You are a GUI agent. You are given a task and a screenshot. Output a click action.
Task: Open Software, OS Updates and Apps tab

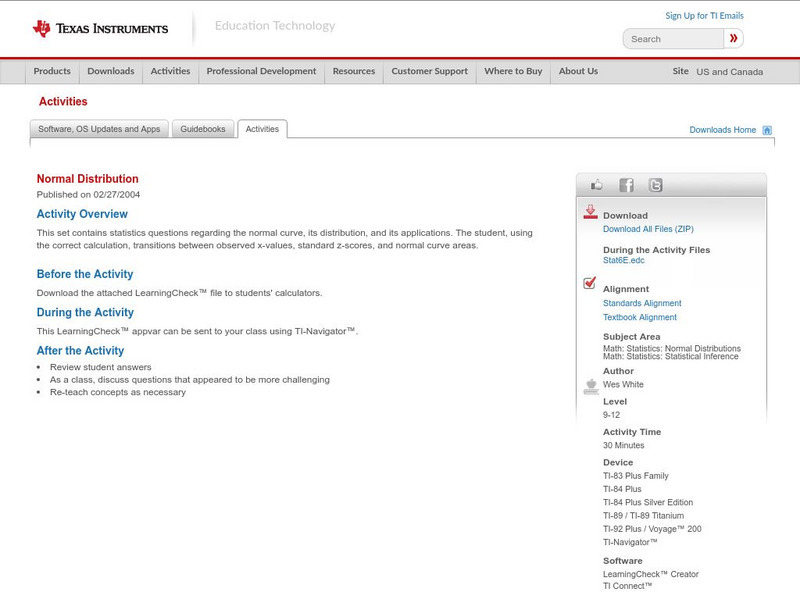[99, 129]
